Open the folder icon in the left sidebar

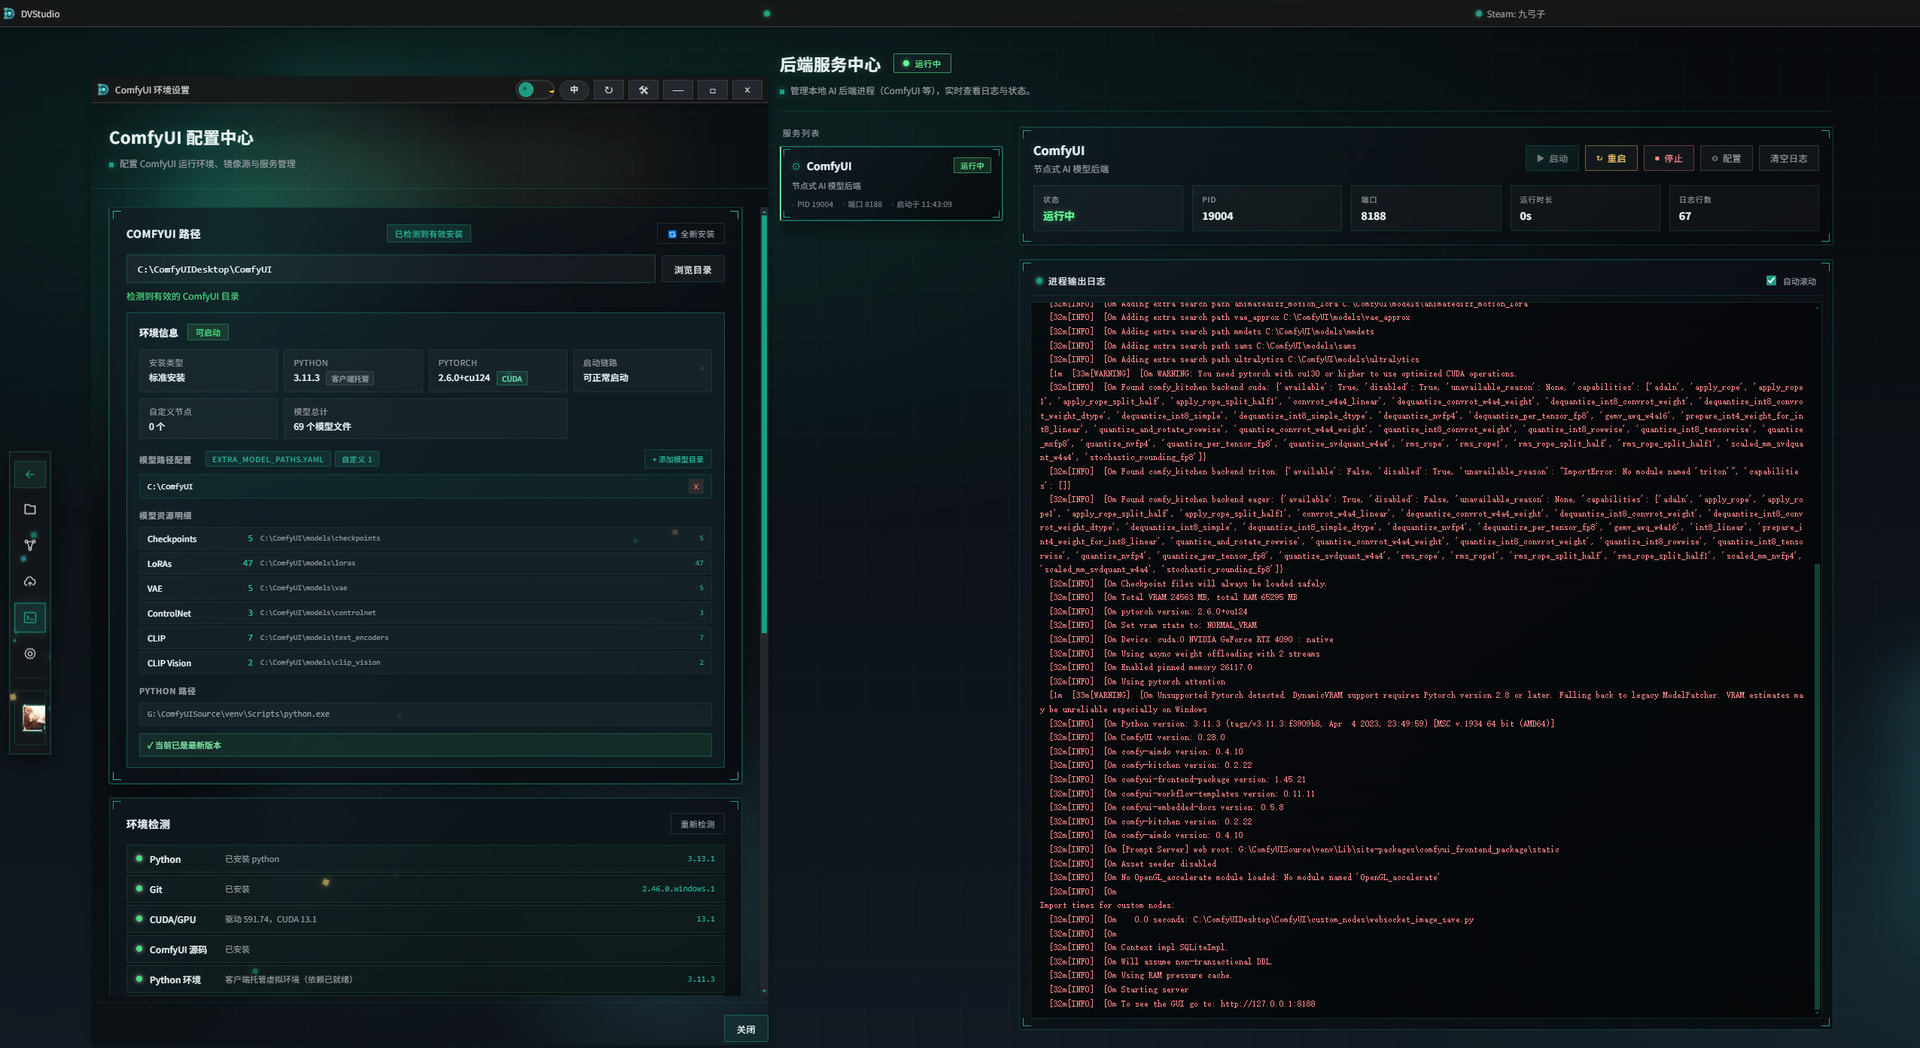click(30, 510)
